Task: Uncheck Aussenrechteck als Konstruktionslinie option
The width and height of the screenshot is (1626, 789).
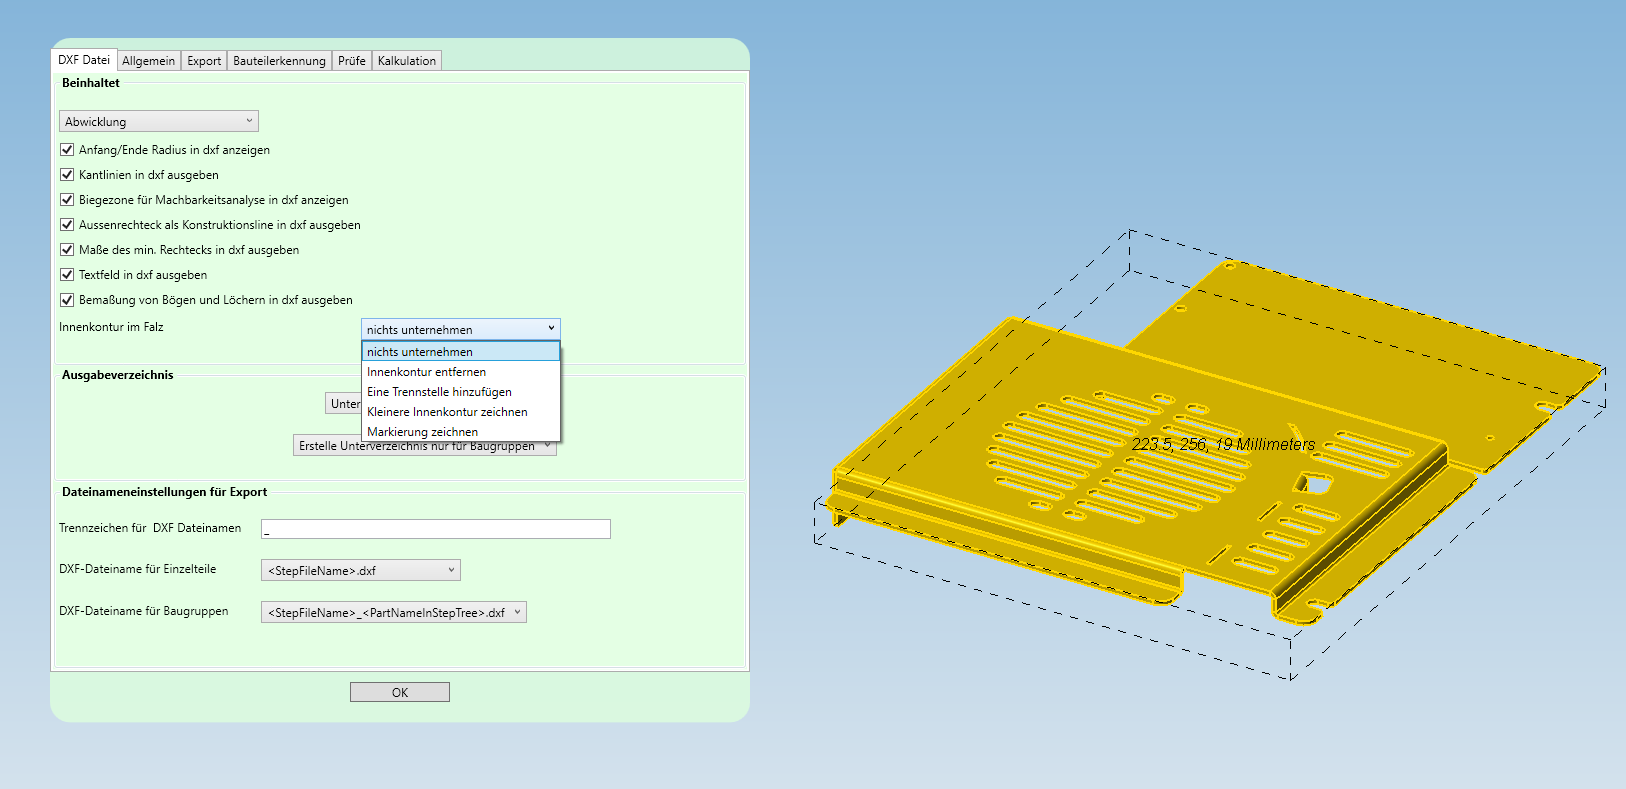Action: (67, 225)
